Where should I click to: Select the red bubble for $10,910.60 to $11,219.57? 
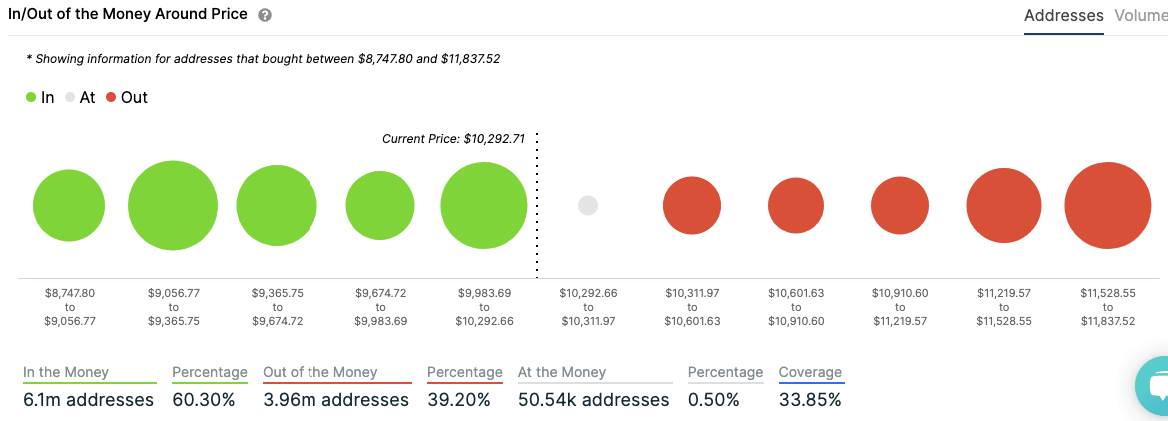point(900,206)
